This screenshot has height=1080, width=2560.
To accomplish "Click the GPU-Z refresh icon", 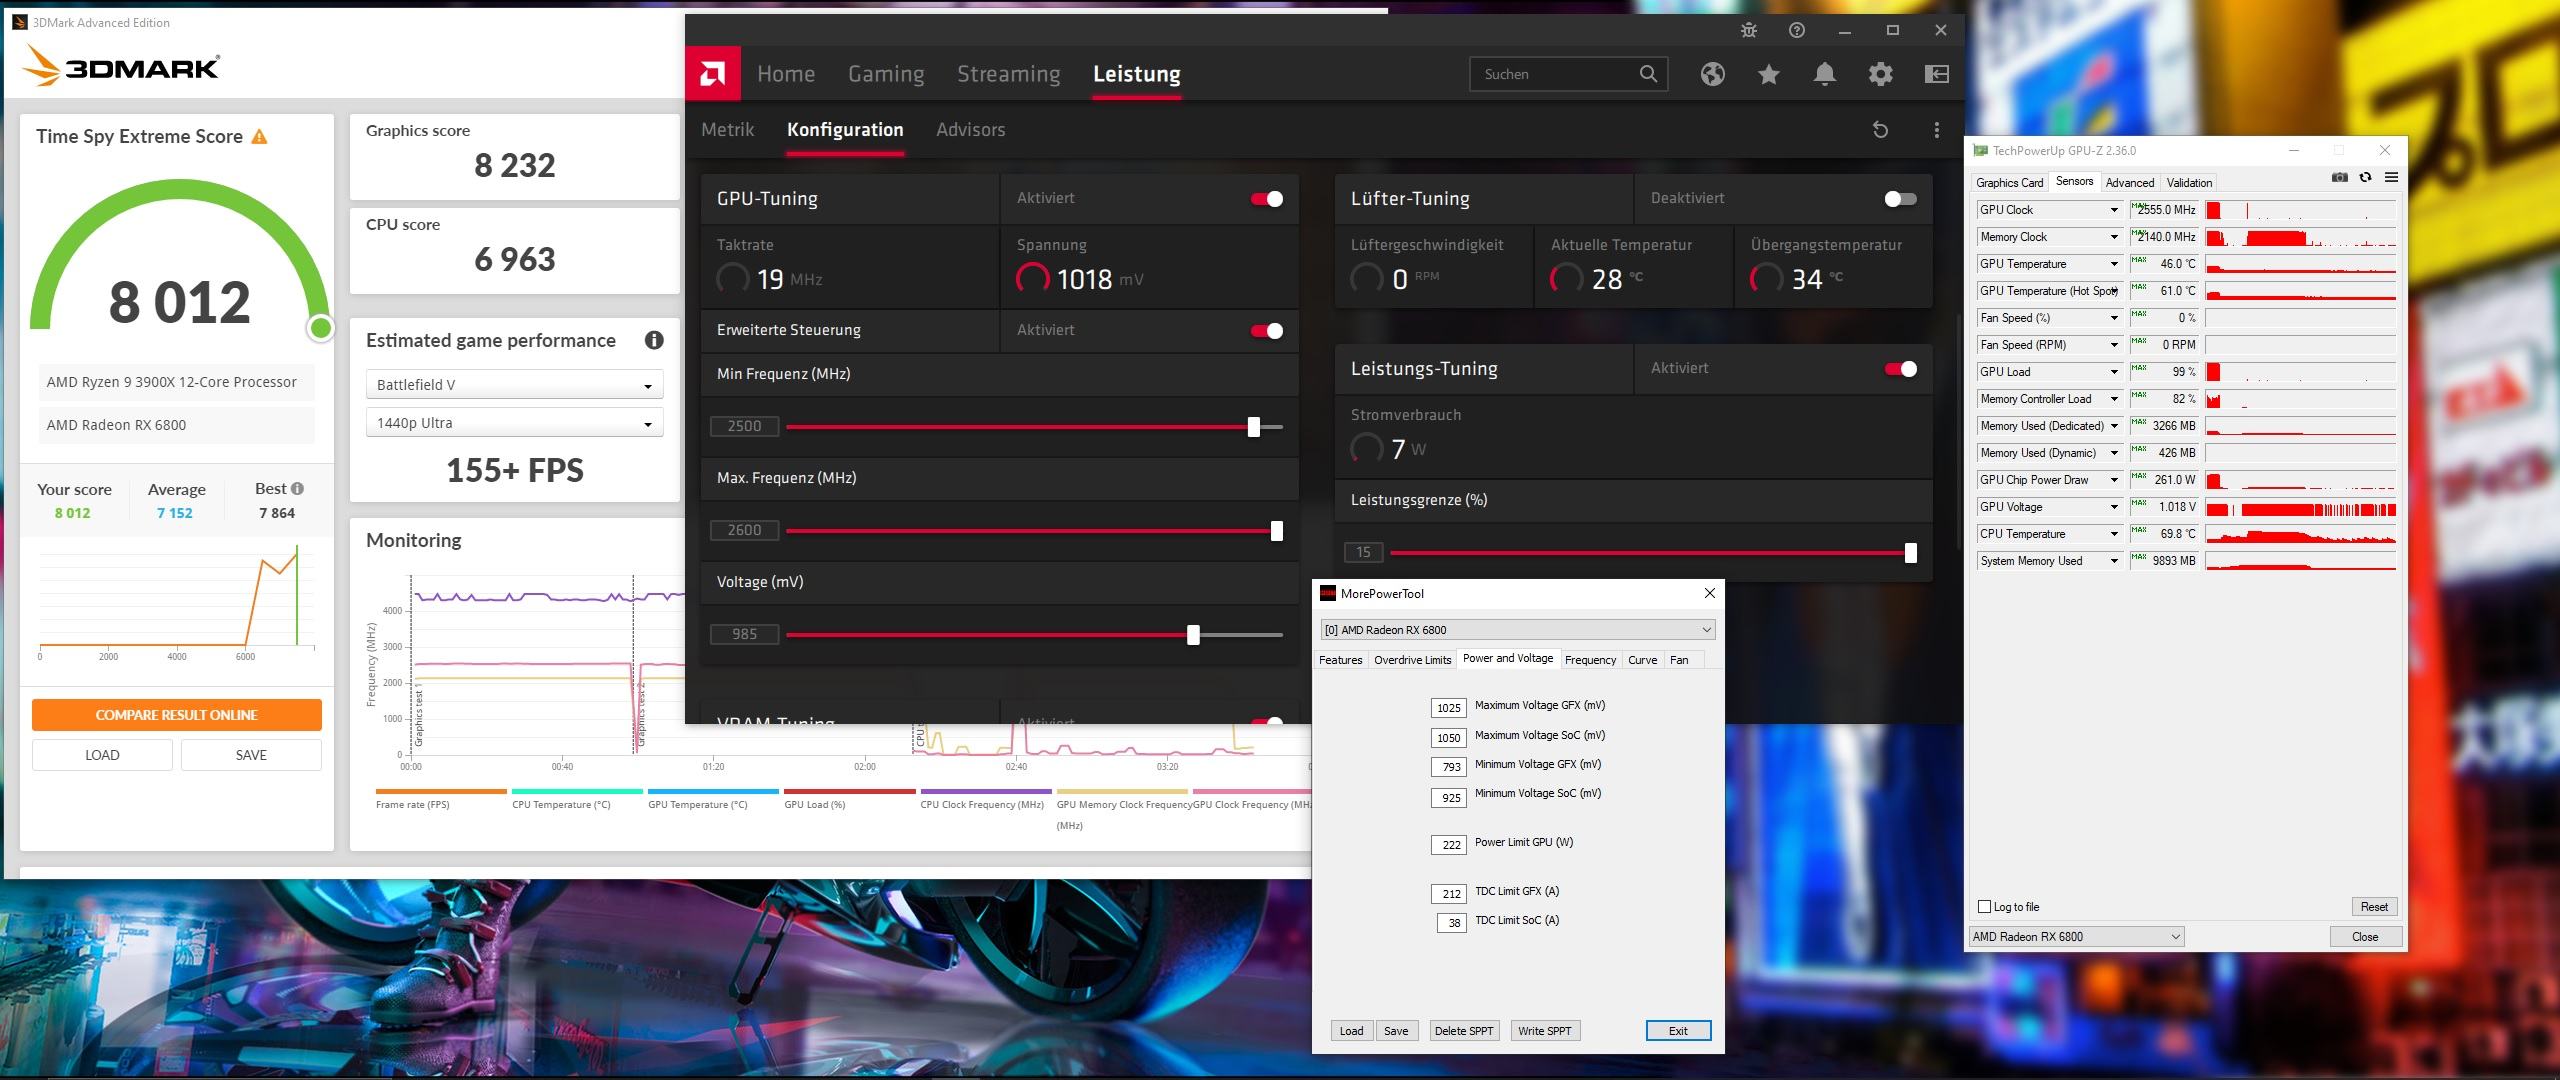I will click(x=2365, y=177).
